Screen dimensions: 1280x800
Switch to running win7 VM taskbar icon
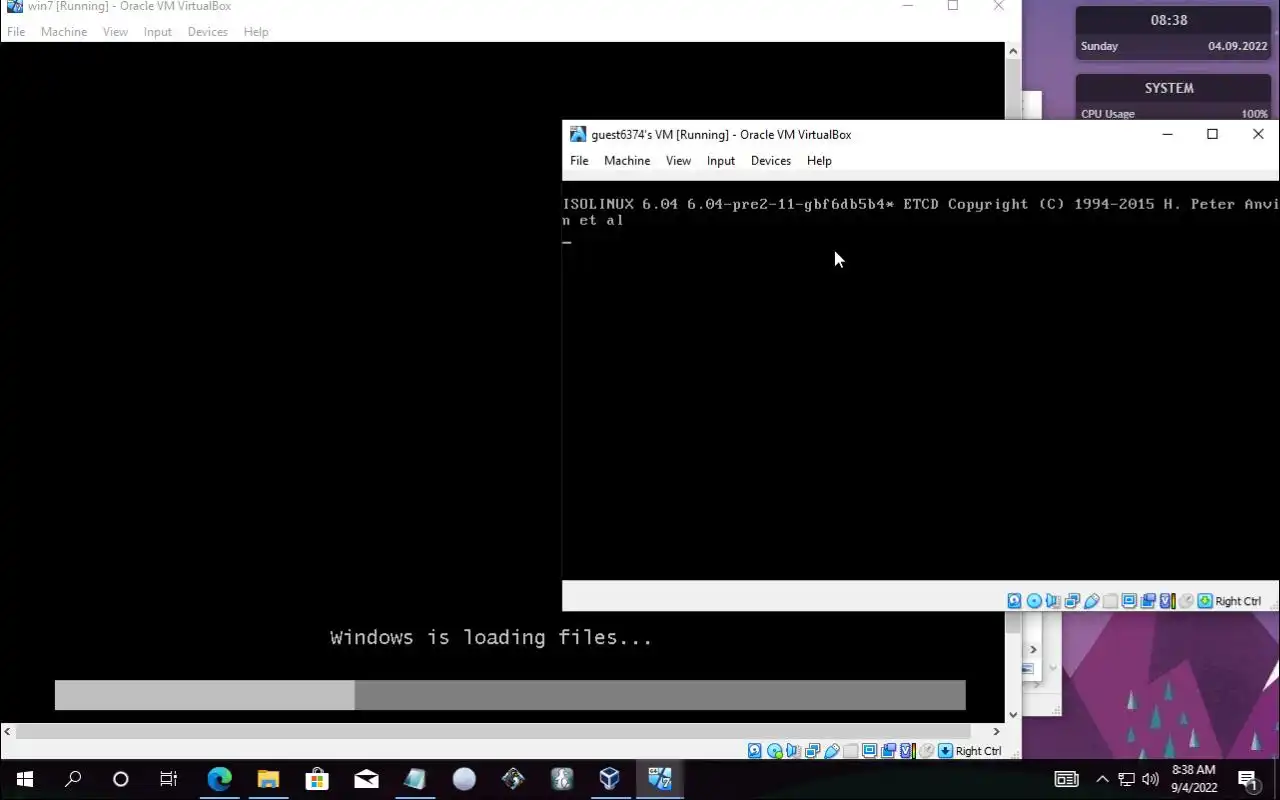tap(660, 779)
